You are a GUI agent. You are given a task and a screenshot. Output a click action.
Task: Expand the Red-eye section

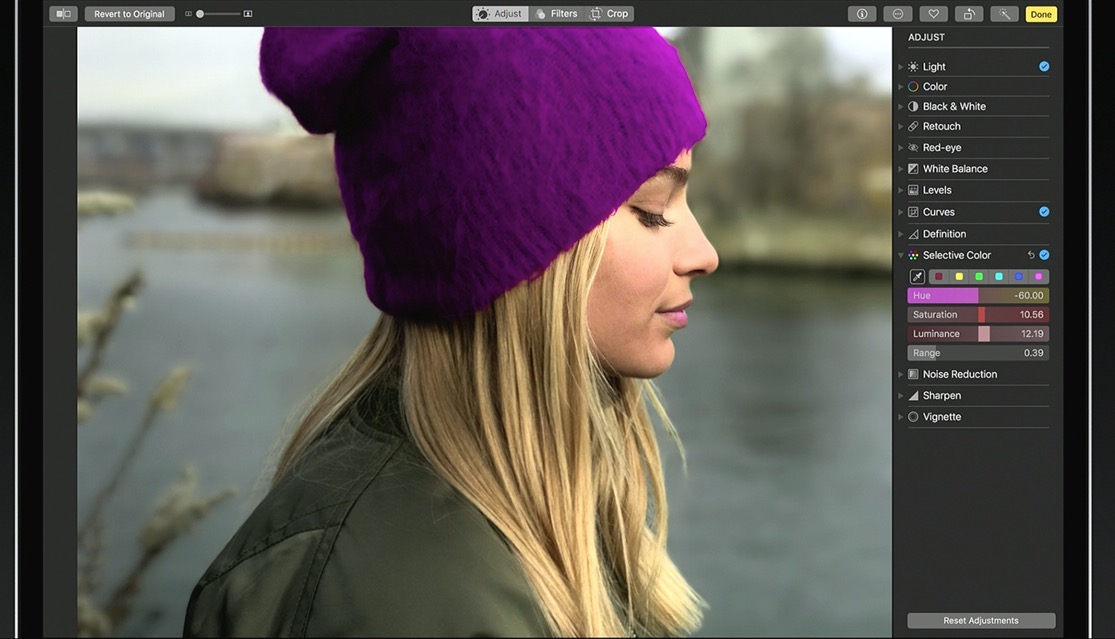click(900, 148)
